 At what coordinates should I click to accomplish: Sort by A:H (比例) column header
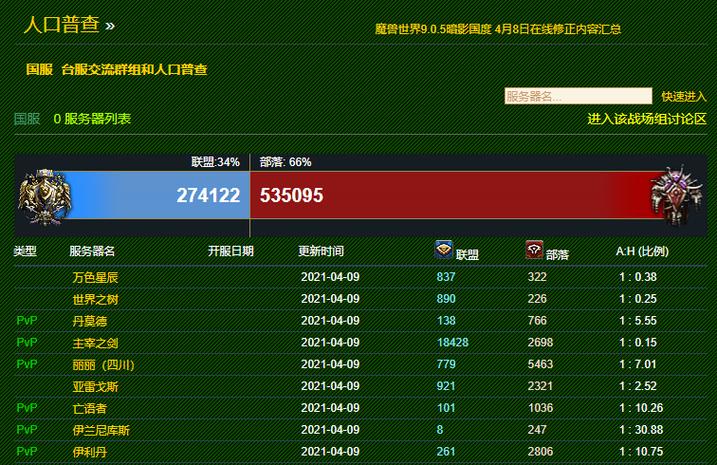[x=642, y=251]
